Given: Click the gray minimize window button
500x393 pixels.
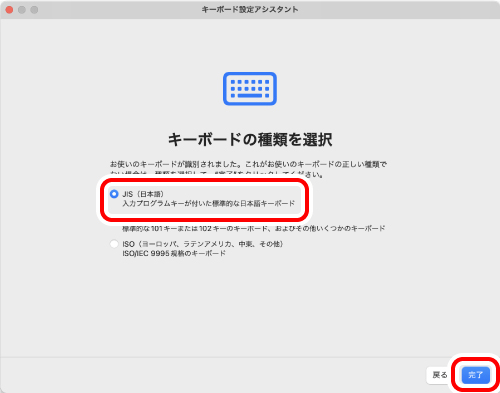Looking at the screenshot, I should pyautogui.click(x=22, y=10).
